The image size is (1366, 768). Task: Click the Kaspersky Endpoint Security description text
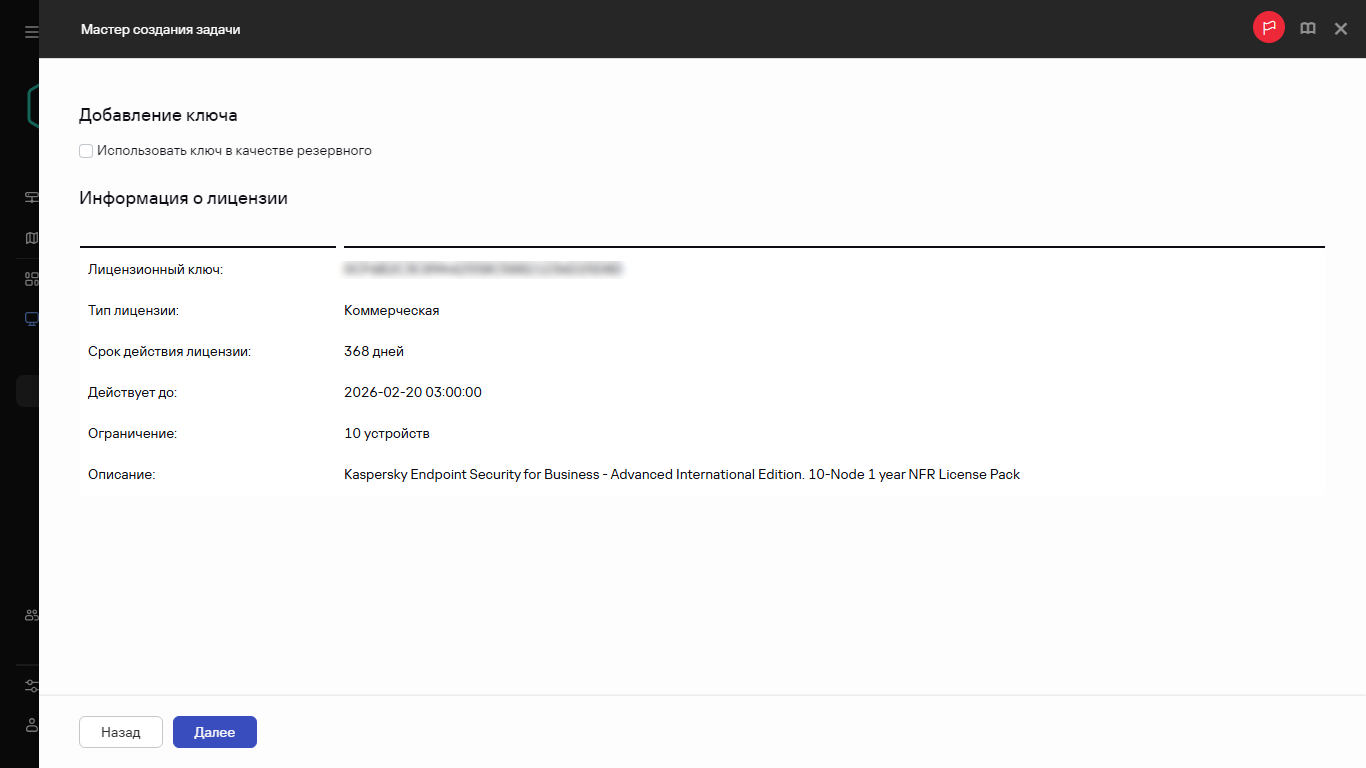(682, 474)
